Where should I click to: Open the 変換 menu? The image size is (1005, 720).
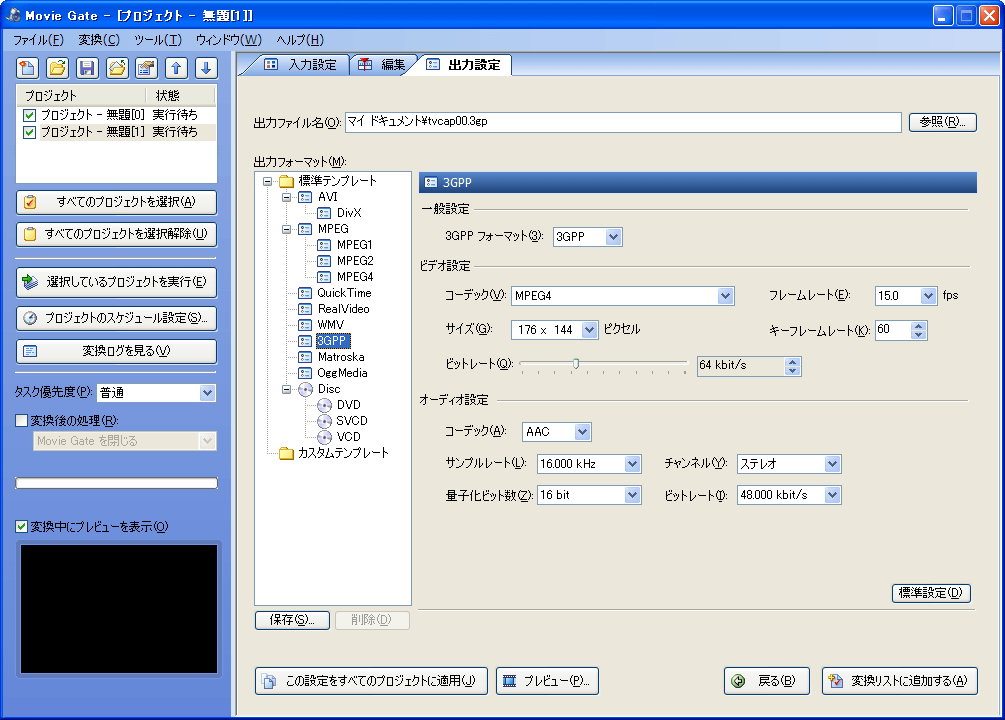tap(99, 40)
